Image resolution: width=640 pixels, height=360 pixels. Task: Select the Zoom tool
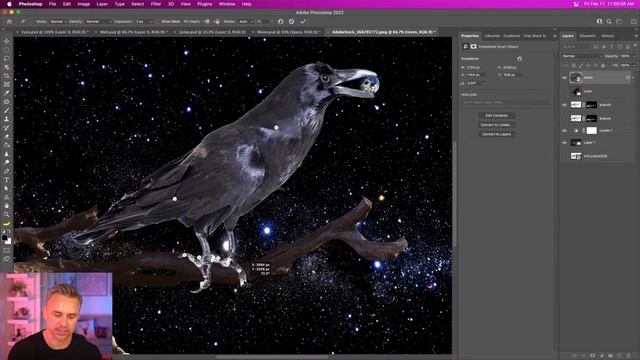pyautogui.click(x=7, y=214)
